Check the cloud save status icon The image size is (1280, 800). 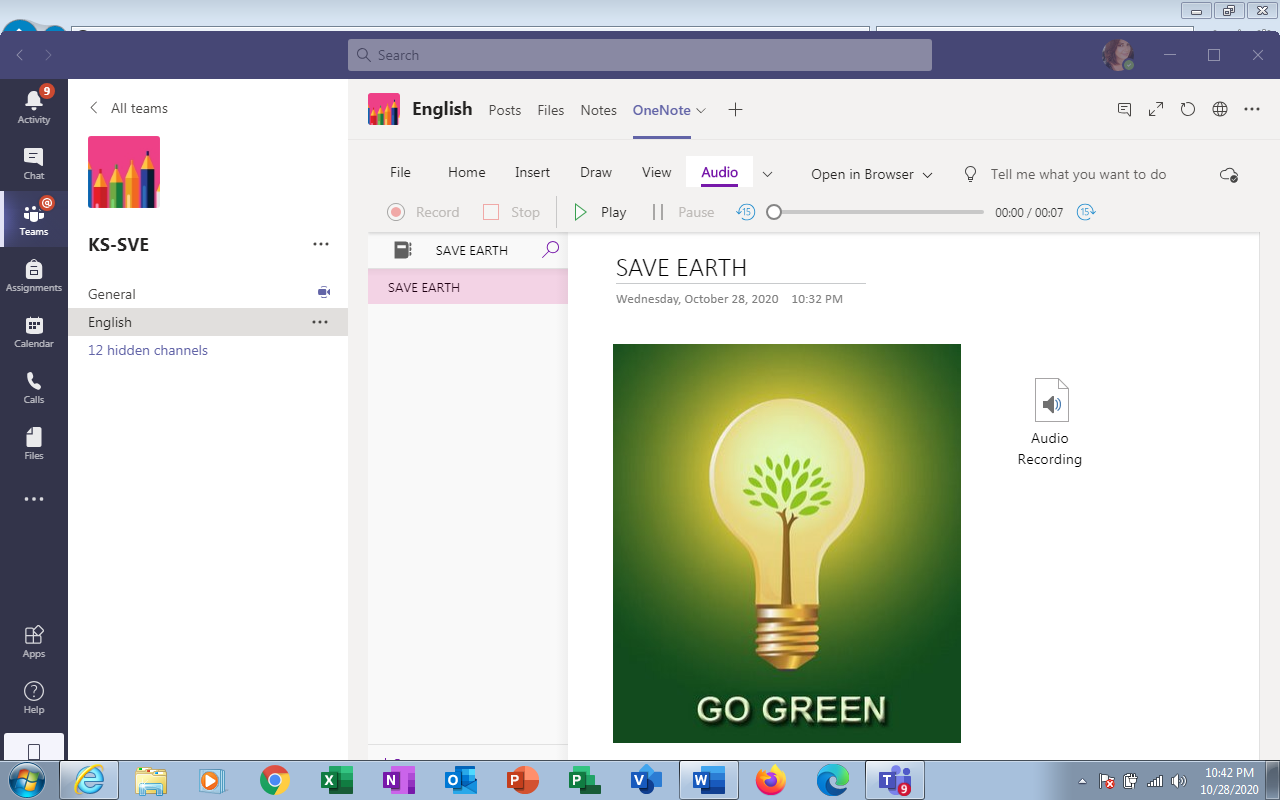[x=1229, y=174]
